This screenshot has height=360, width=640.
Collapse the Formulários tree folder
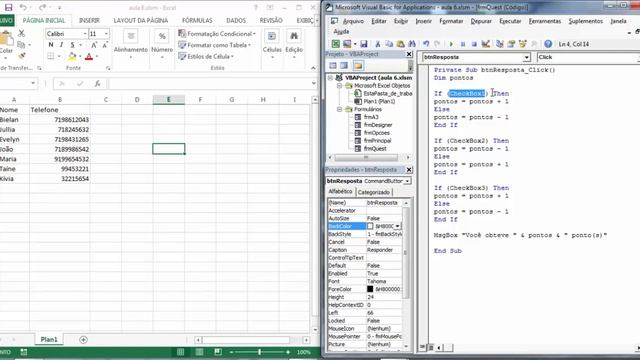(x=339, y=109)
